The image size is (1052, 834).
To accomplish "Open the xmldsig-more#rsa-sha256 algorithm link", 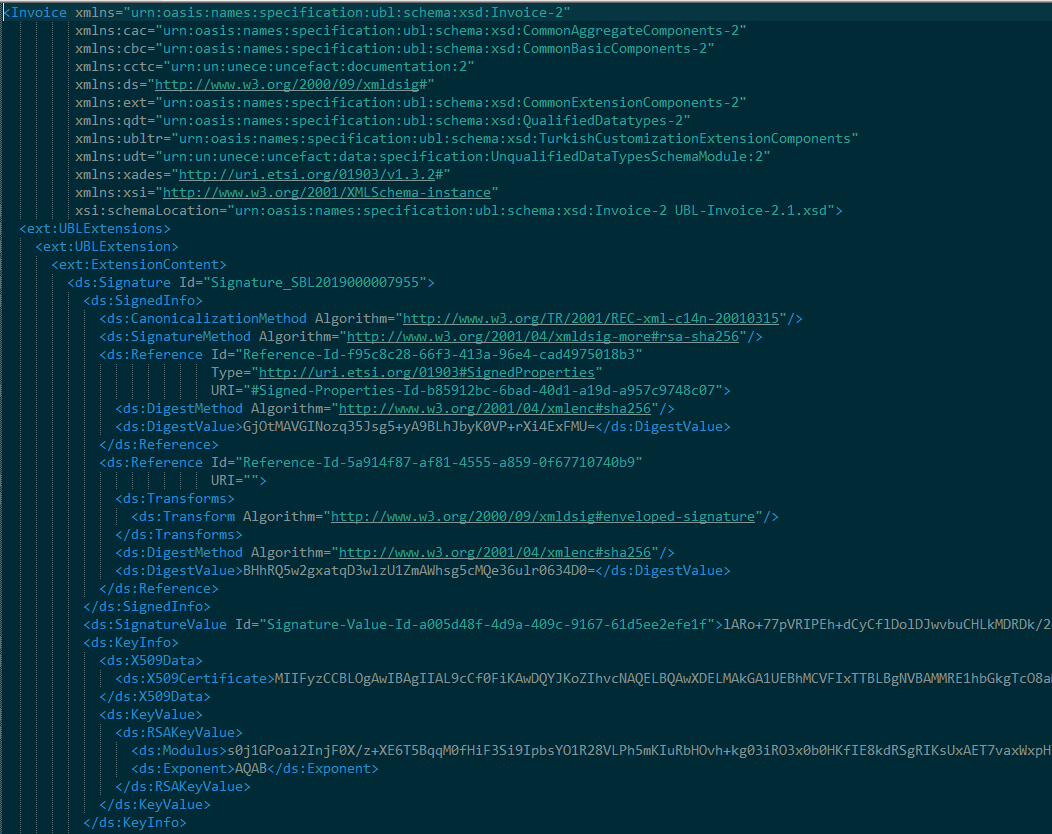I will 542,336.
